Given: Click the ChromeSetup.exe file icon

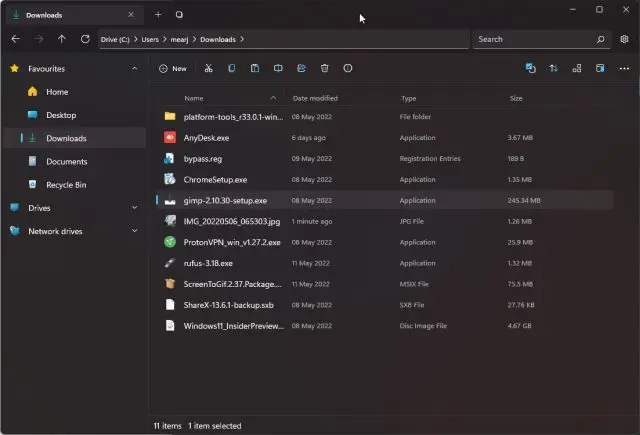Looking at the screenshot, I should click(x=170, y=179).
